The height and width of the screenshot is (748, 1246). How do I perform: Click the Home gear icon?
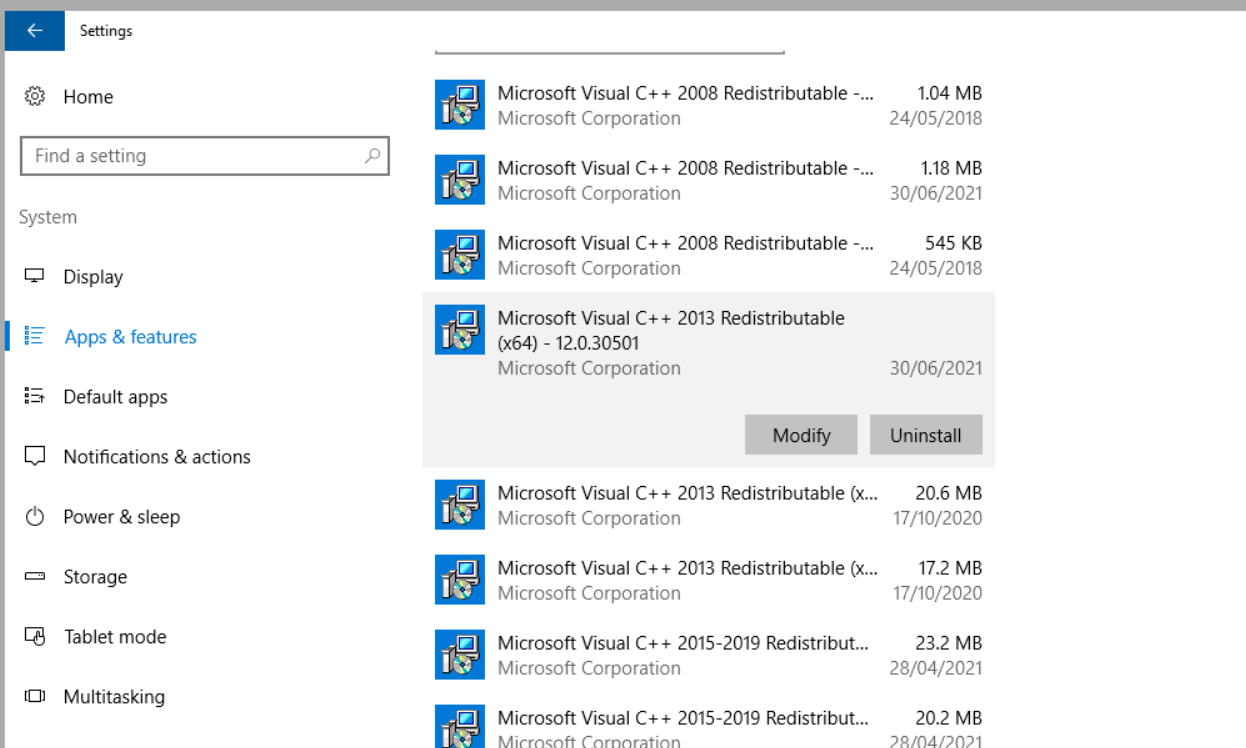coord(35,96)
